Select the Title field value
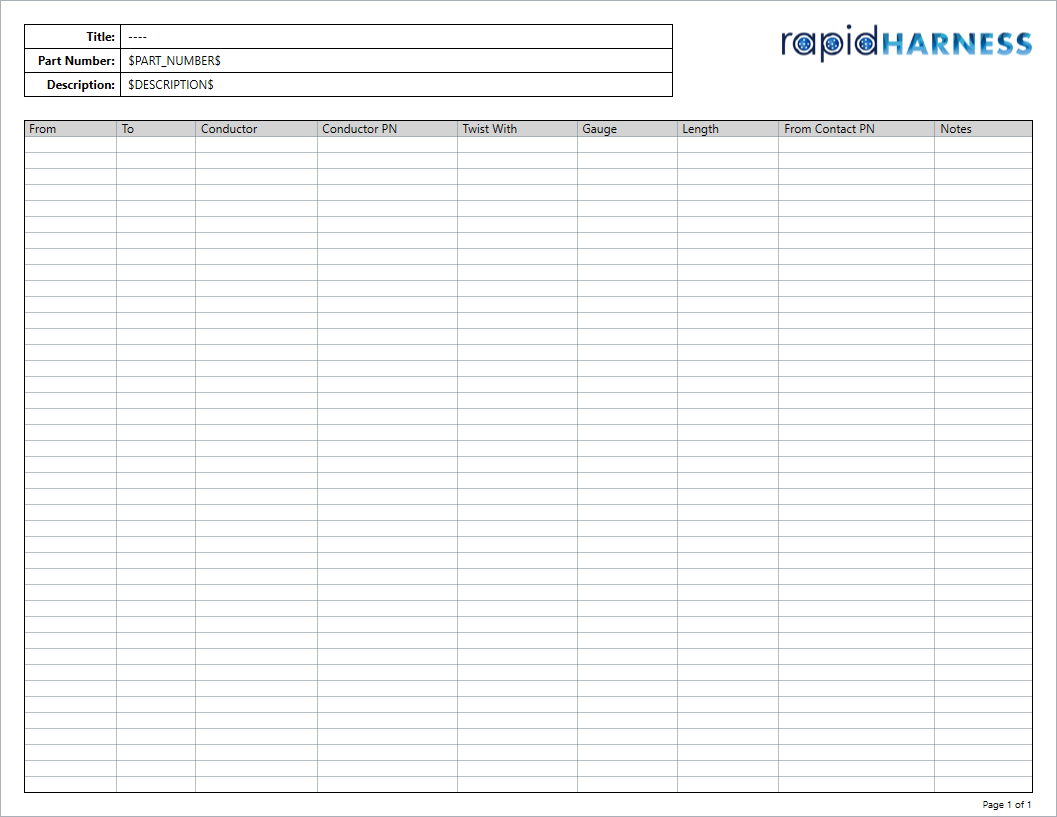1057x817 pixels. coord(395,37)
